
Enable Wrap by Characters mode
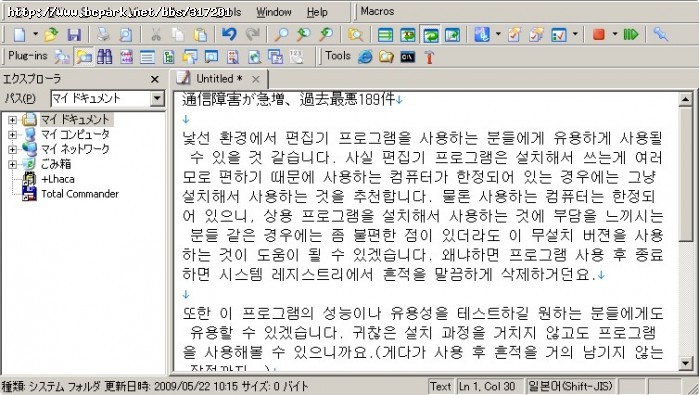point(408,35)
